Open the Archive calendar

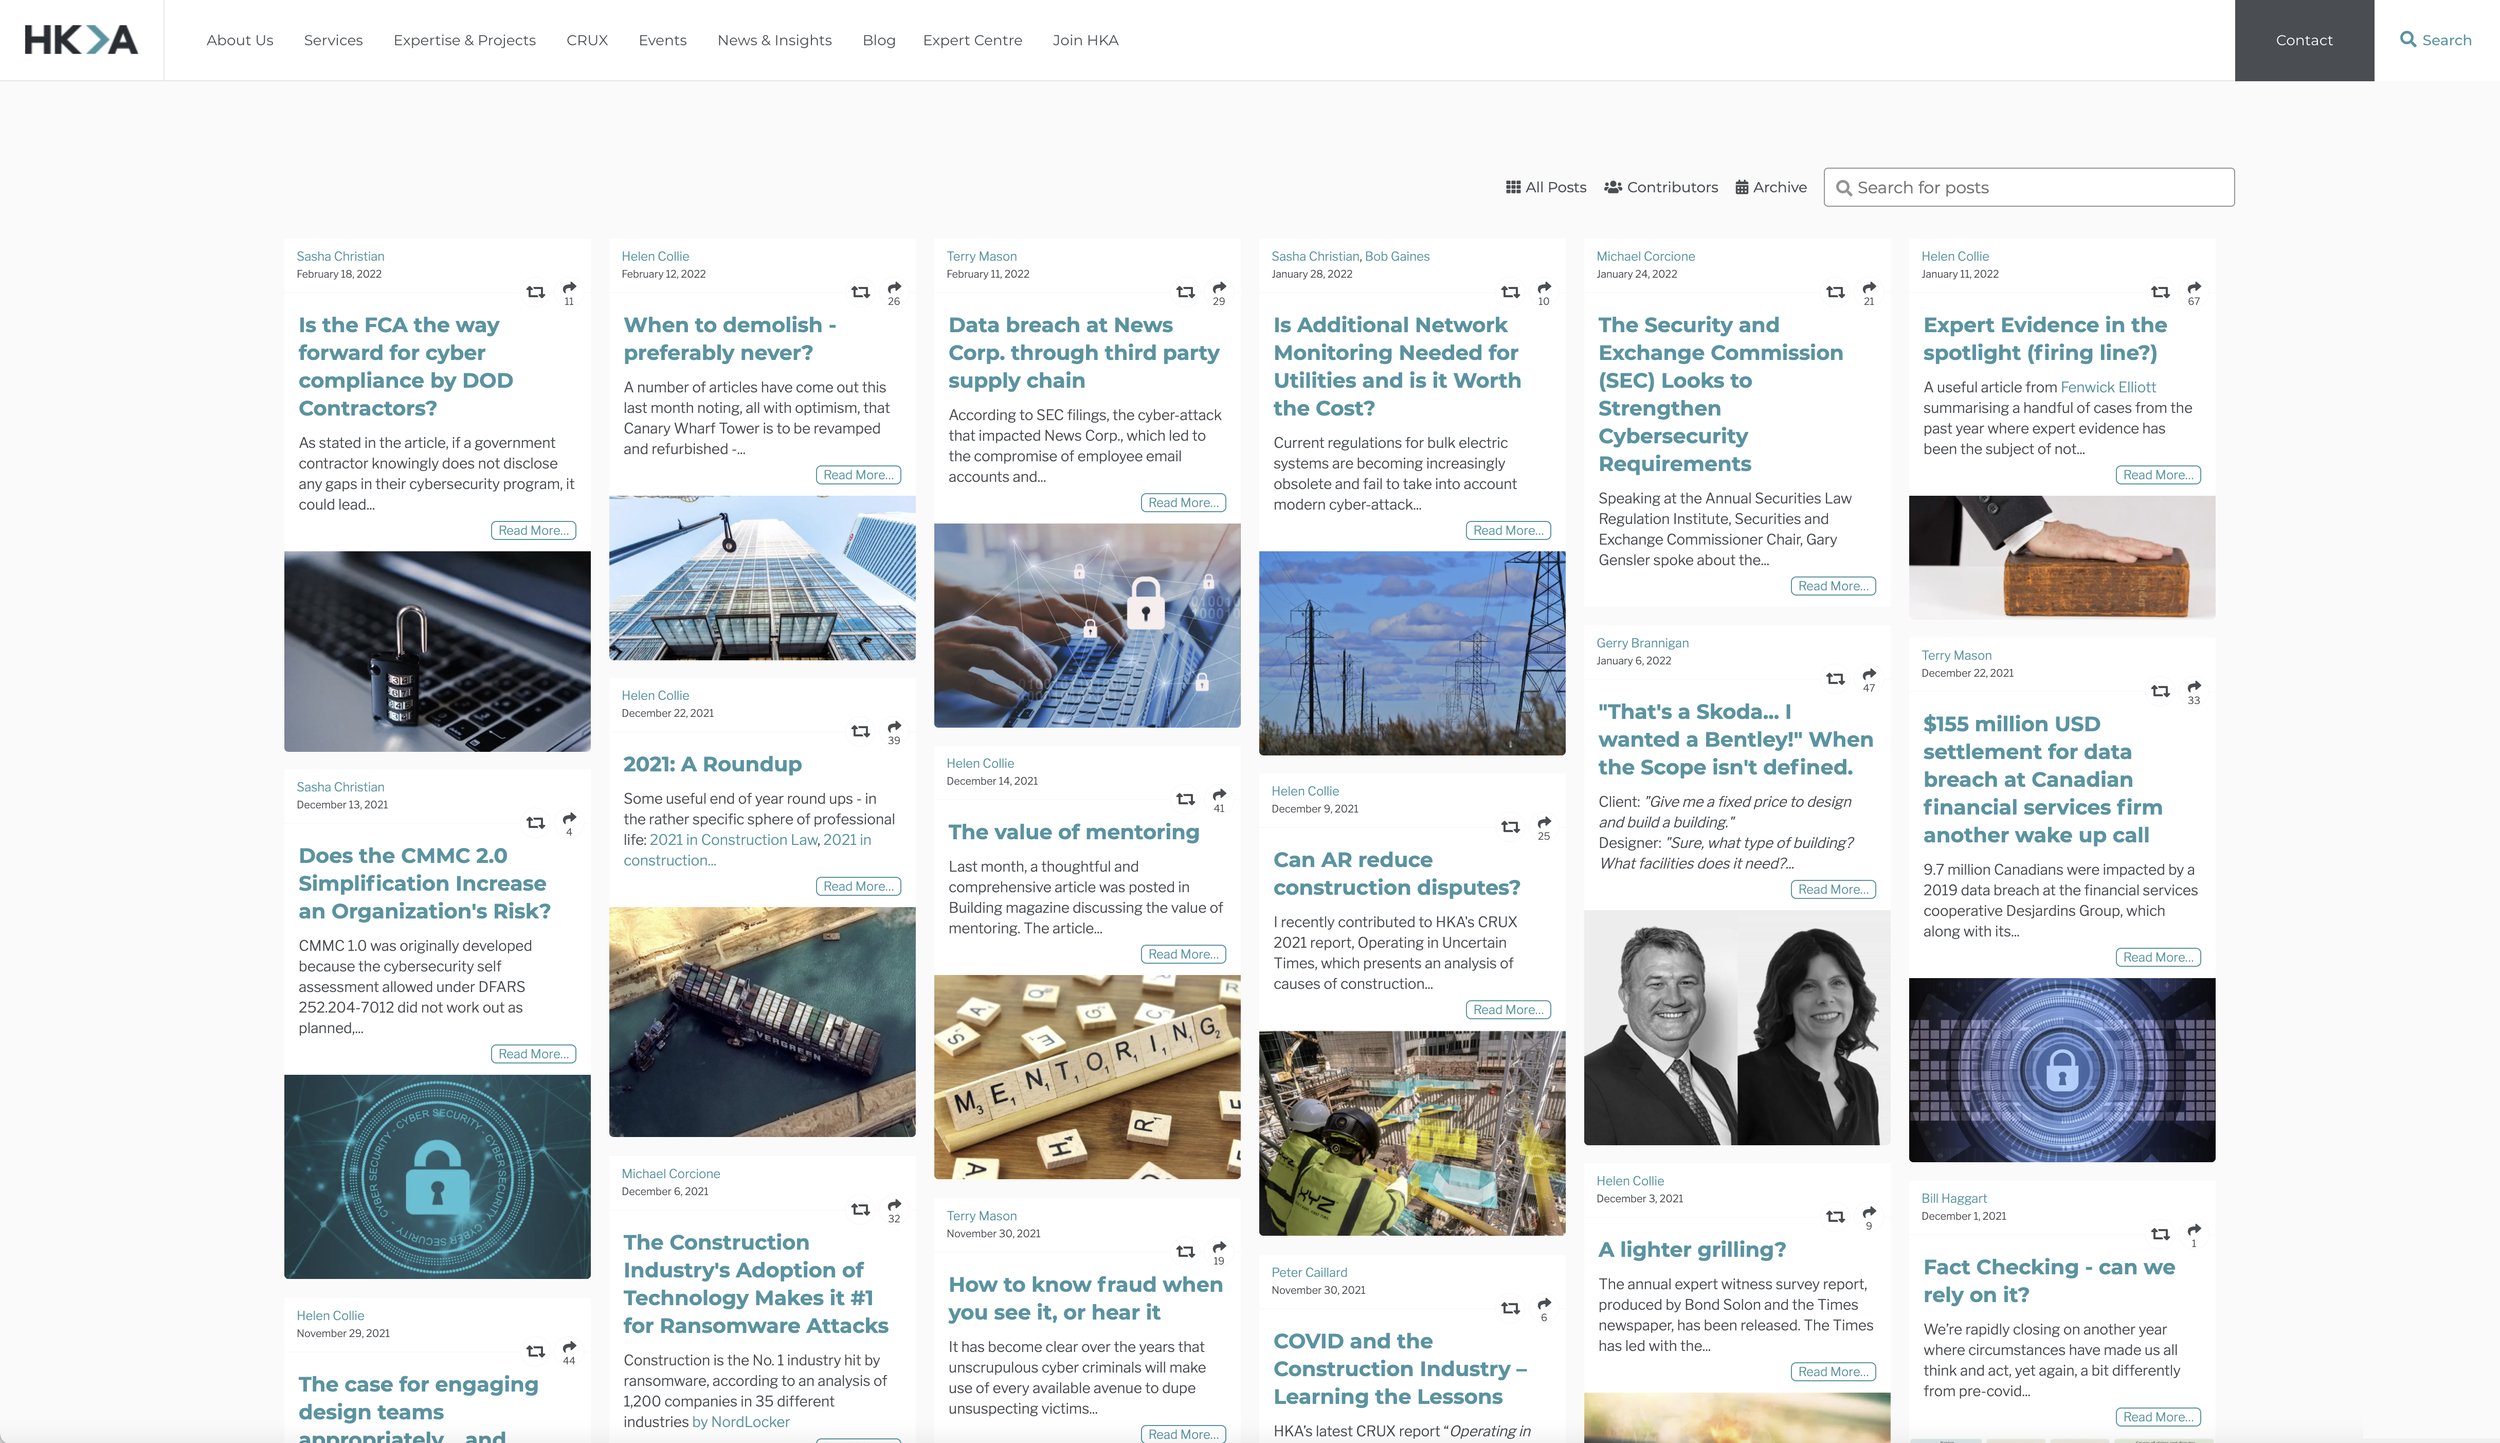pos(1771,187)
